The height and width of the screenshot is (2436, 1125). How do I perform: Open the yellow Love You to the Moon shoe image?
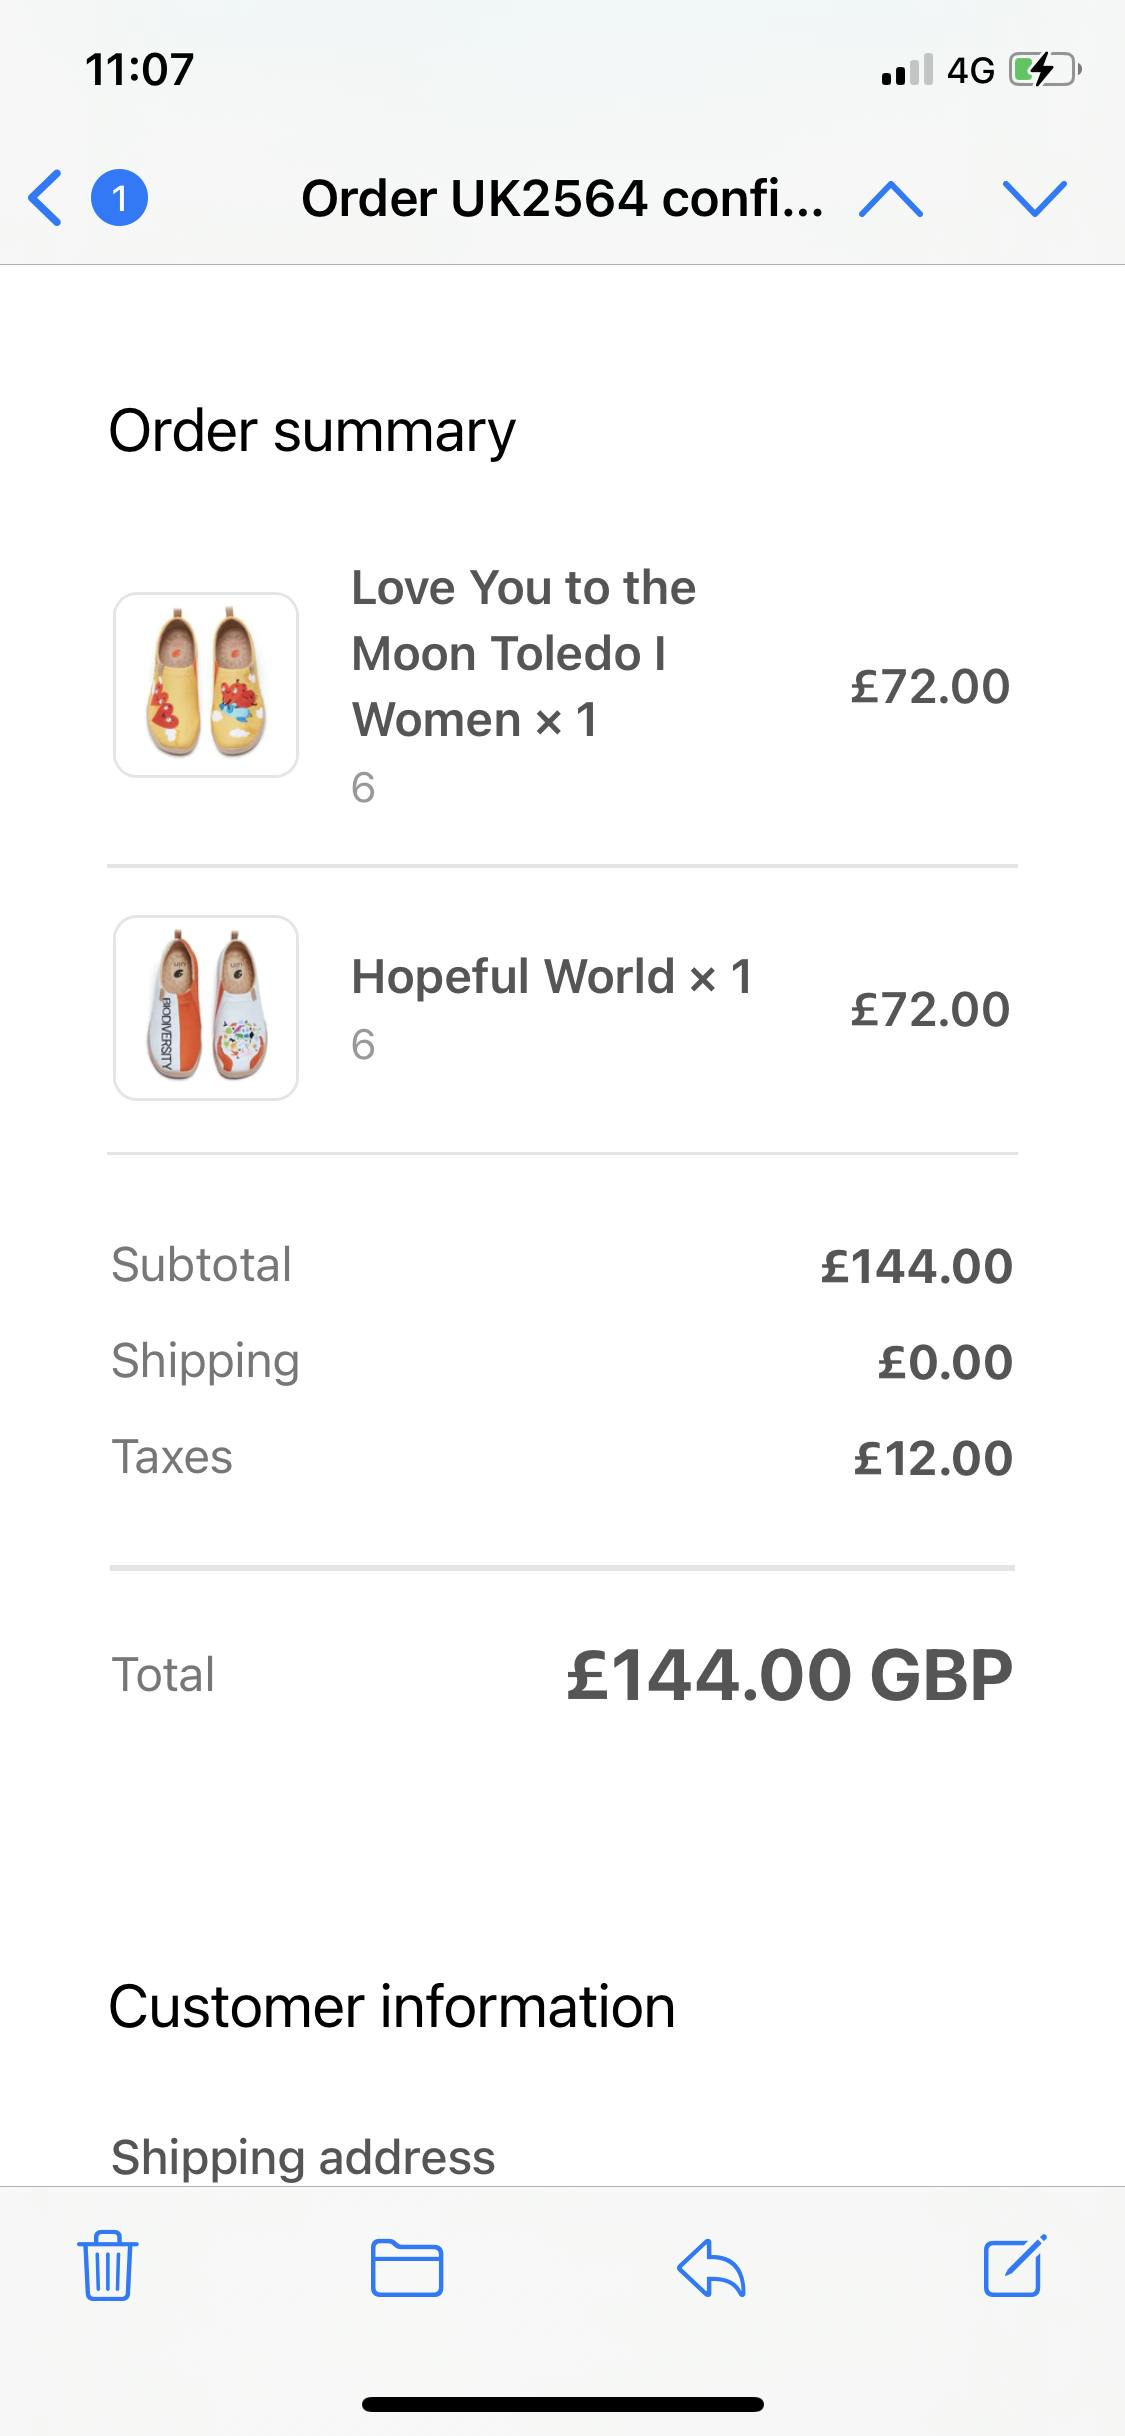(x=206, y=685)
